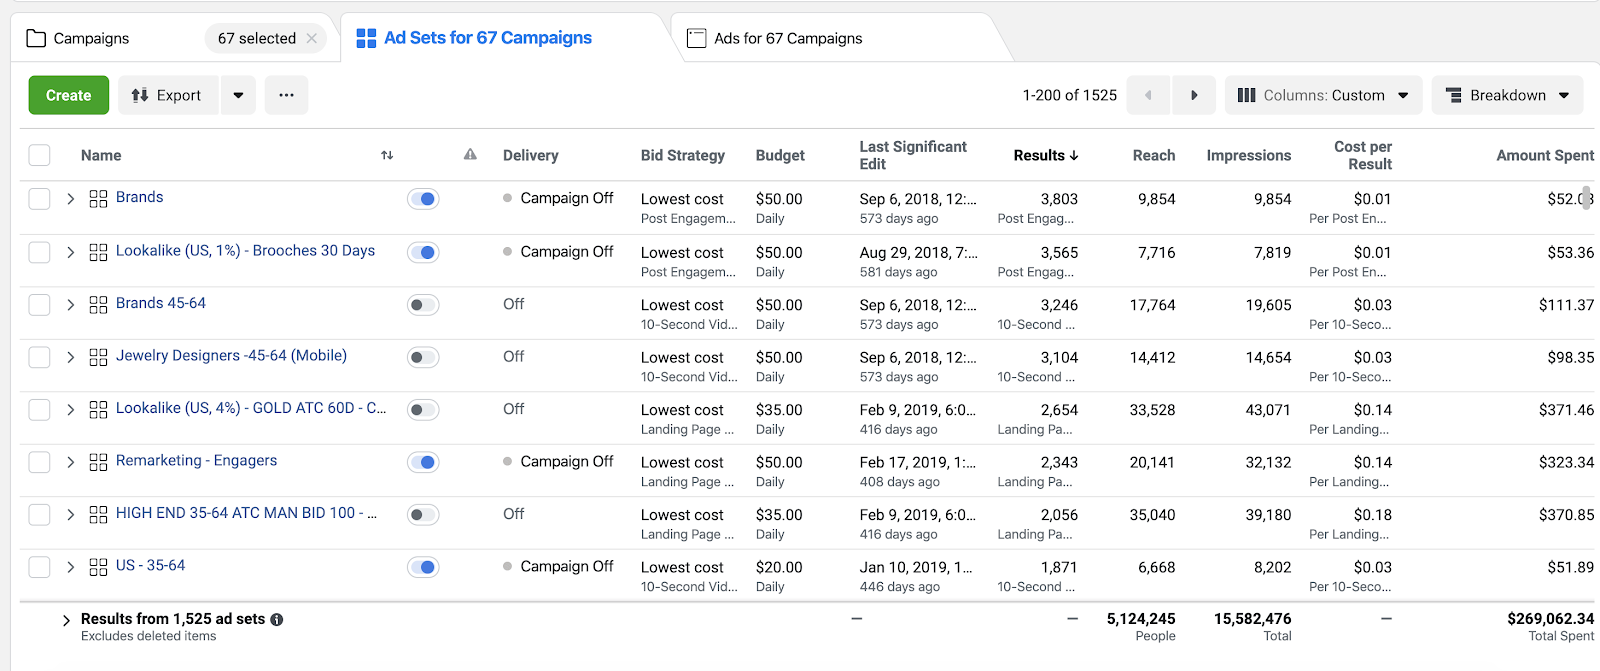
Task: Open the Ads for 67 Campaigns tab
Action: pyautogui.click(x=788, y=38)
